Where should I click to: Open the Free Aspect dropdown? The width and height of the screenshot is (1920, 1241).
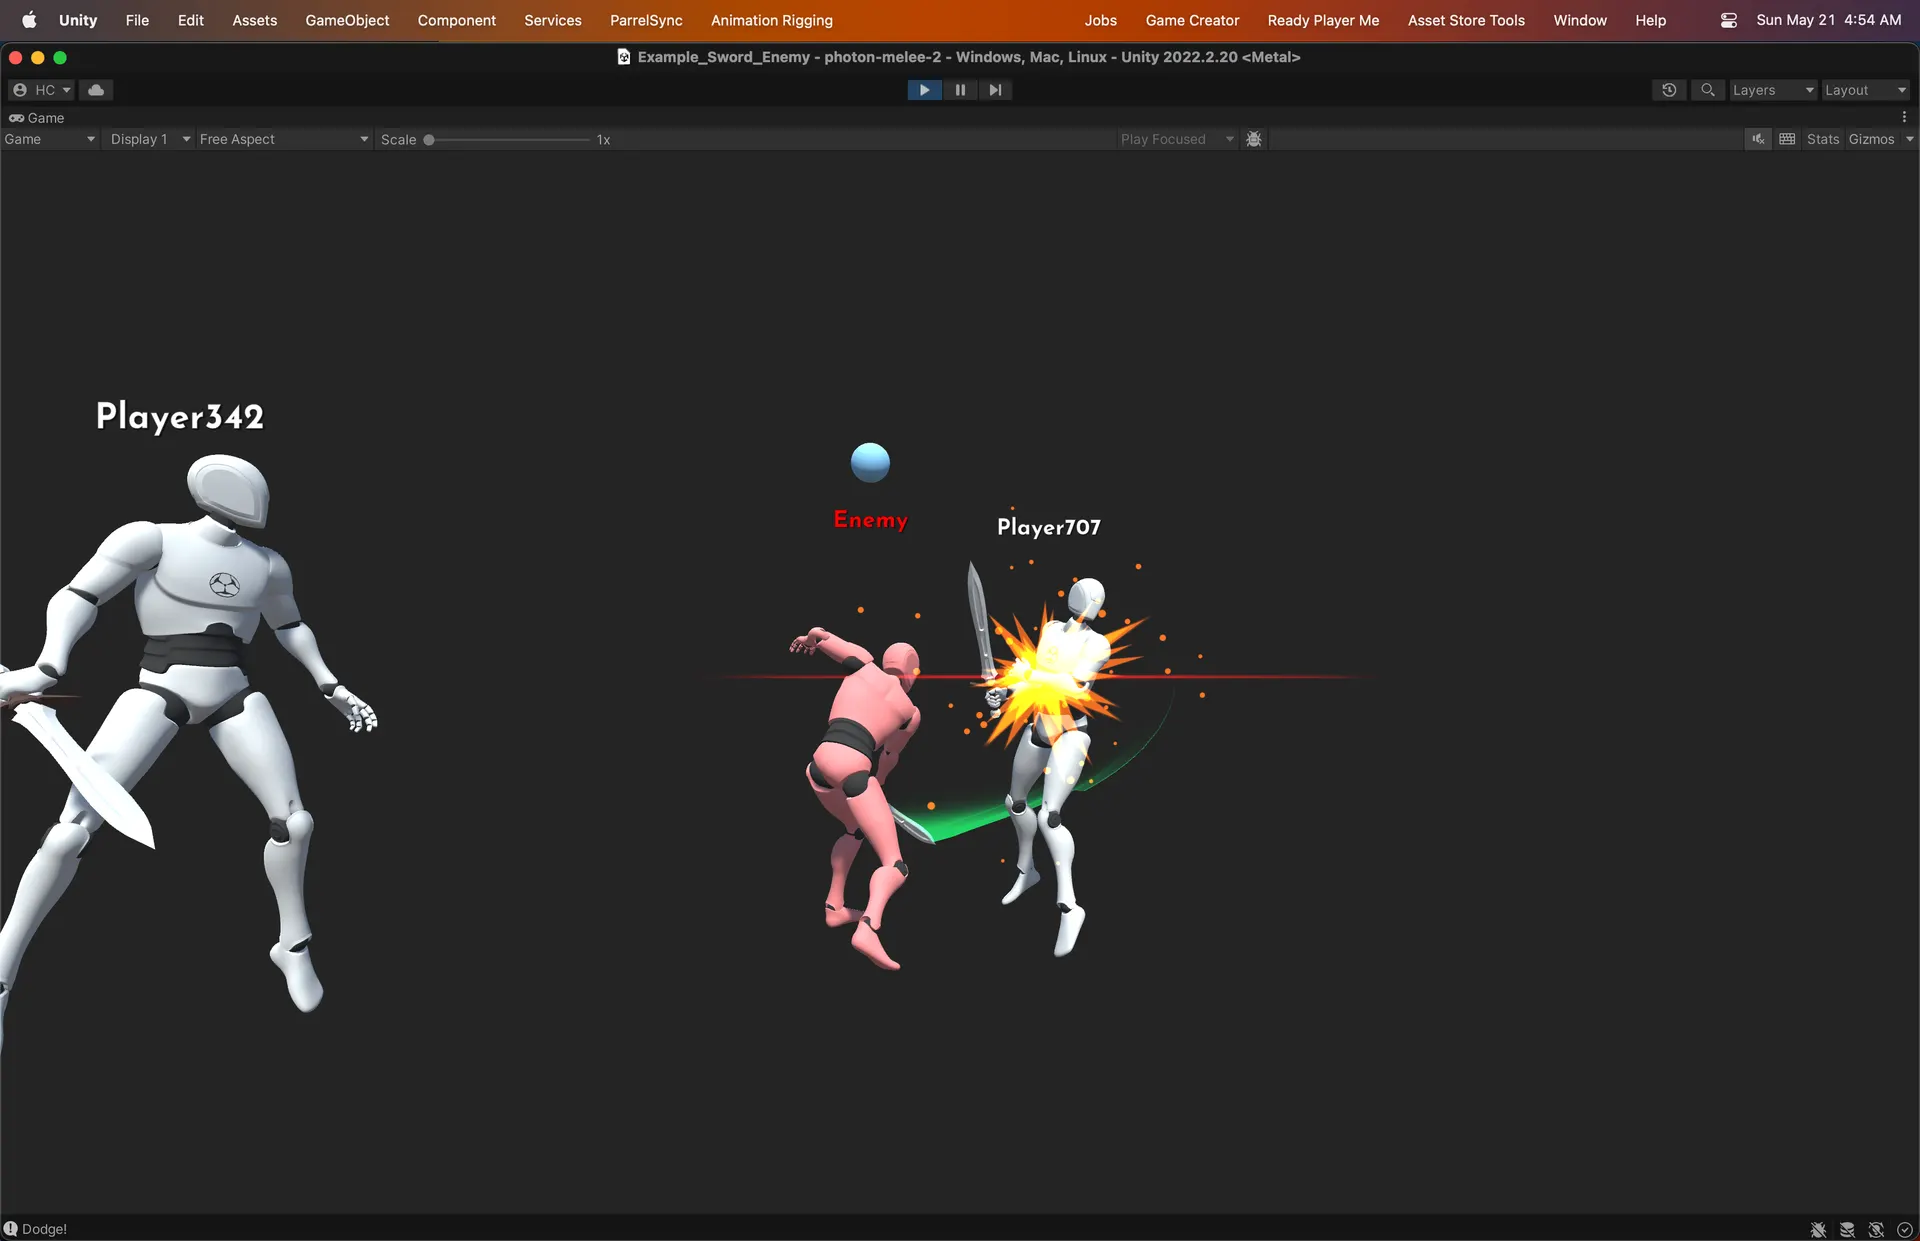coord(284,139)
